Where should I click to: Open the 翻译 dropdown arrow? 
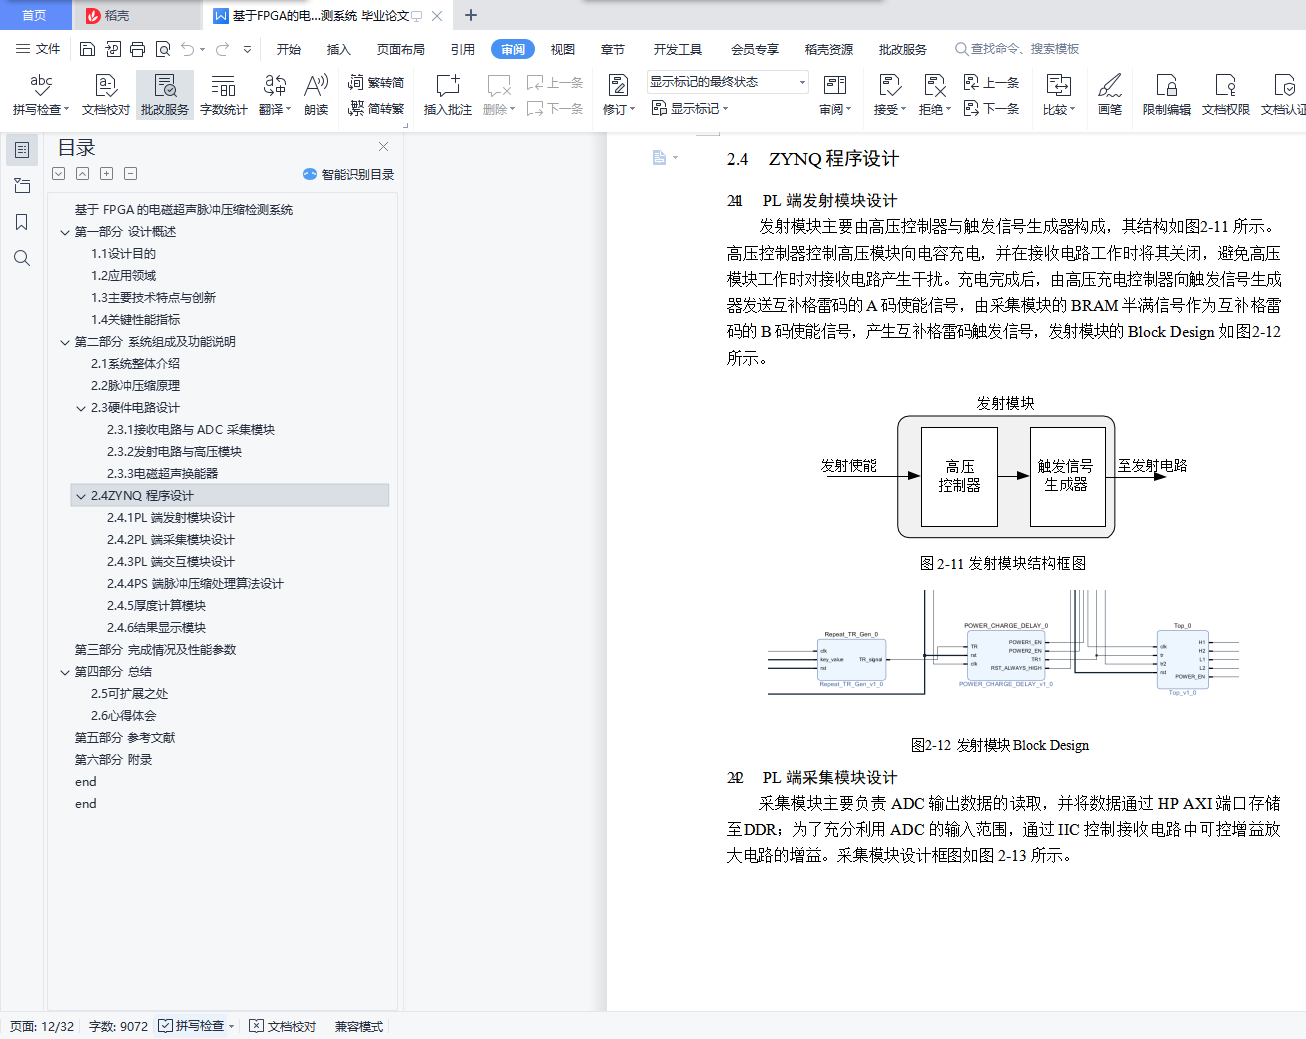pos(289,110)
